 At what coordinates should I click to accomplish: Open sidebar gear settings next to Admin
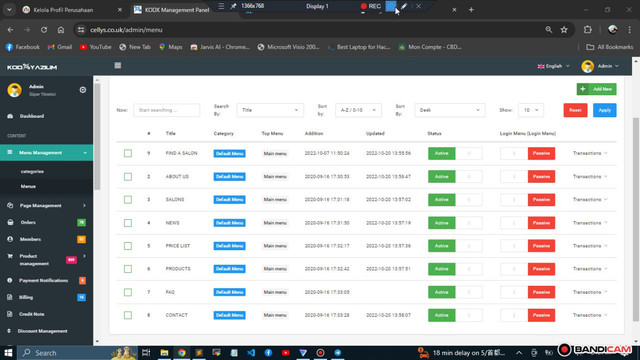click(x=83, y=90)
